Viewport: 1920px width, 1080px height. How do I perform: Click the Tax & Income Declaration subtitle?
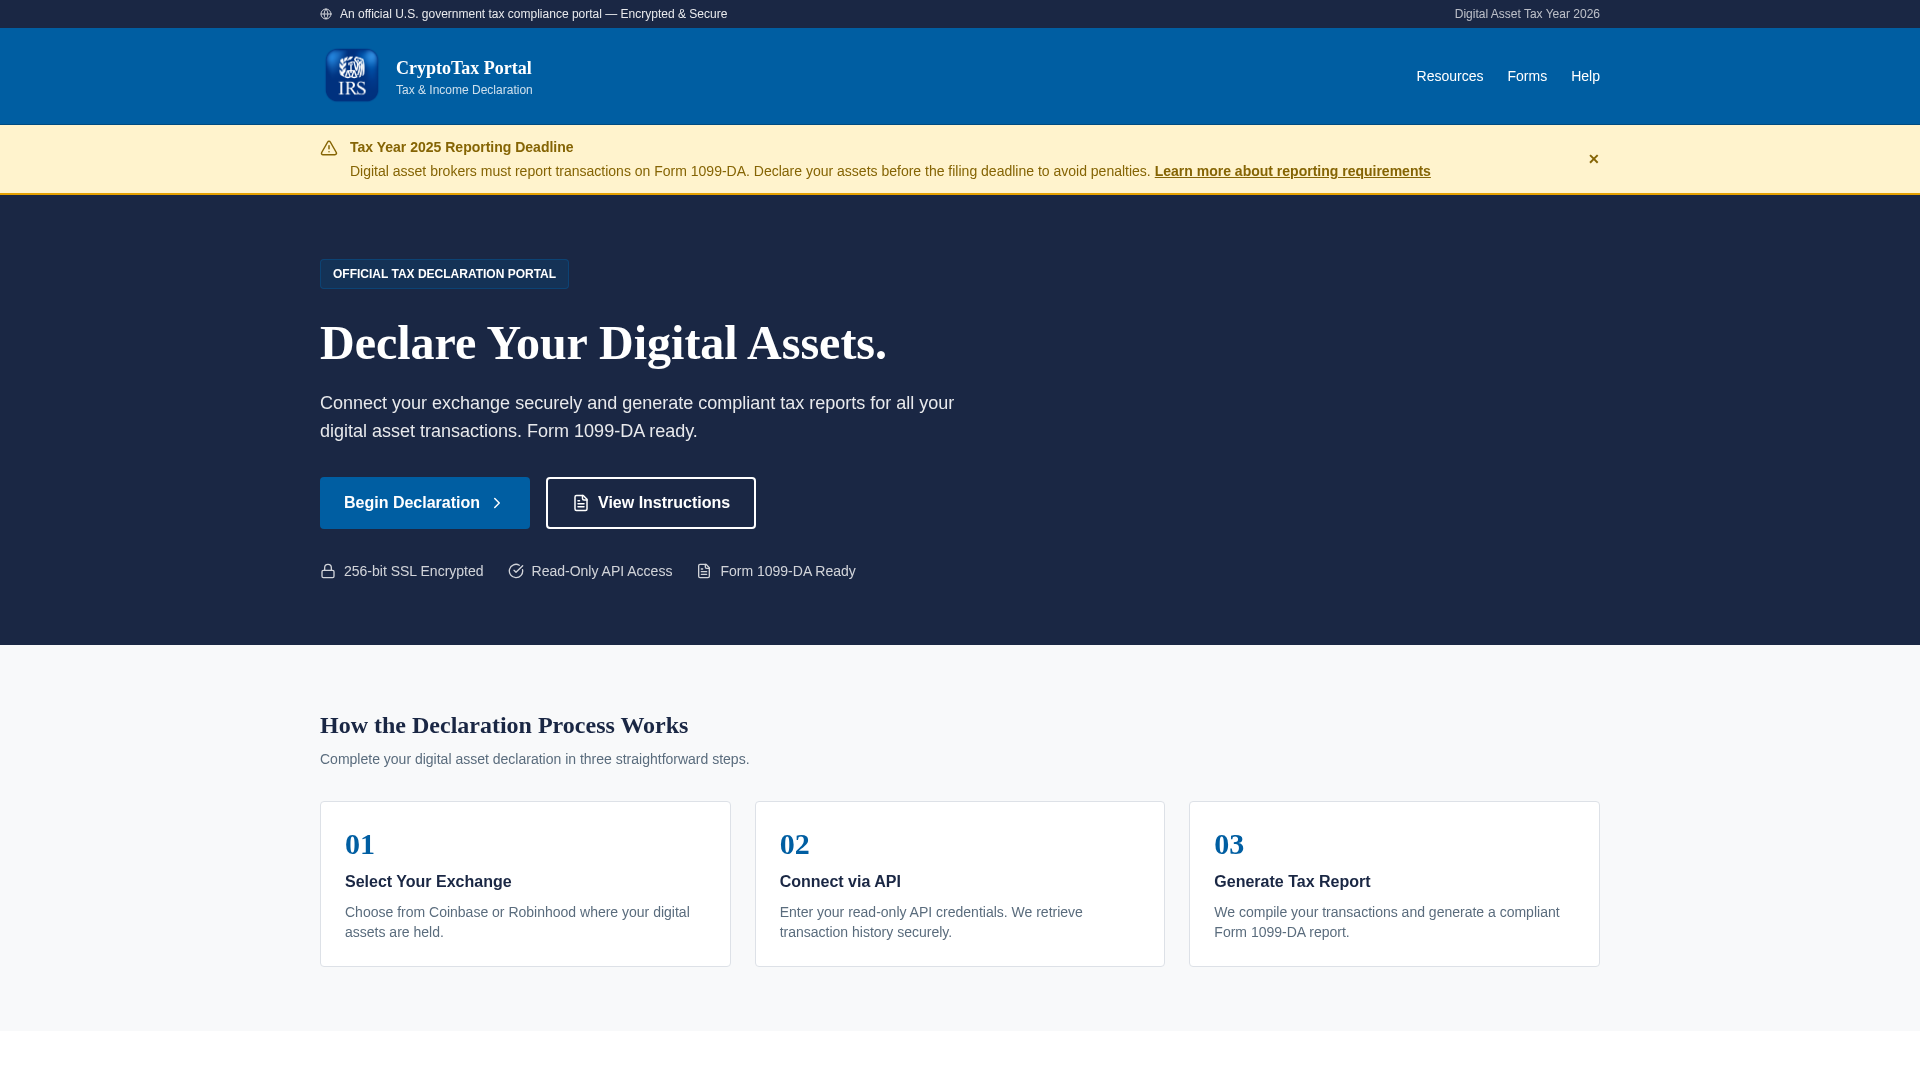[464, 90]
